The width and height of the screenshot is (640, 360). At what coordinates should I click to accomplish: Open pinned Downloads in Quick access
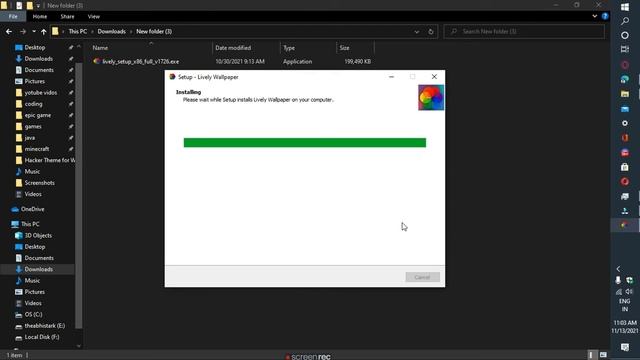tap(38, 59)
